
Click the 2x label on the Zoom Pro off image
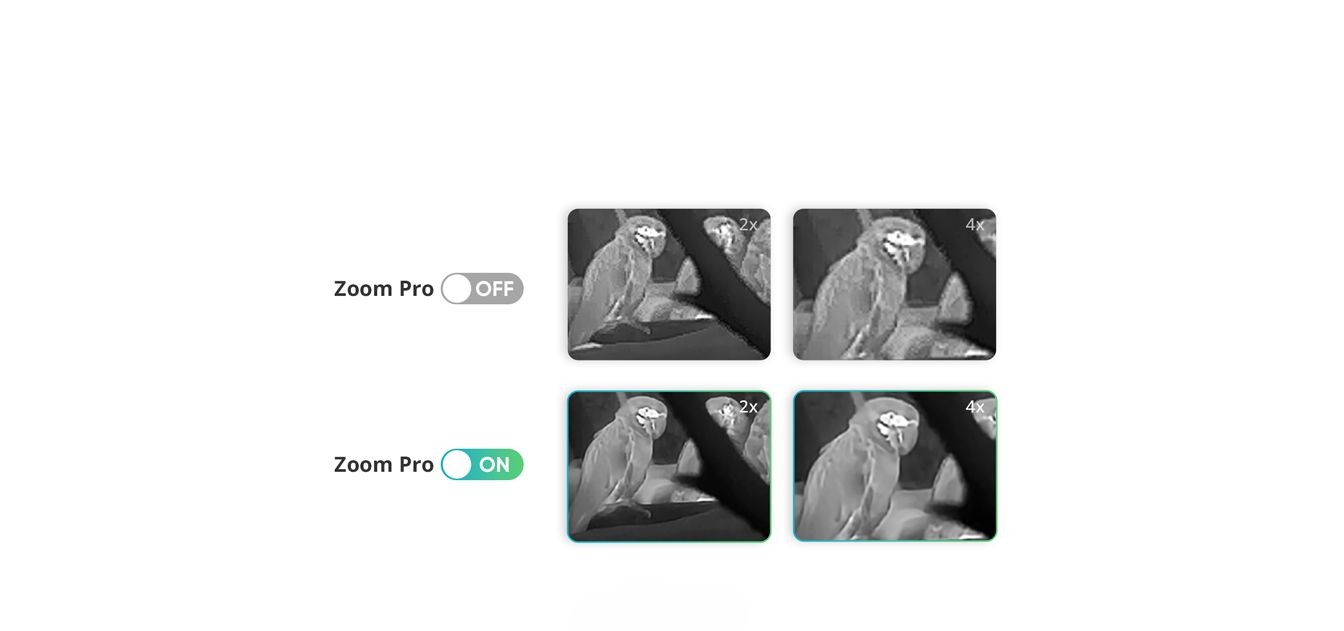748,225
